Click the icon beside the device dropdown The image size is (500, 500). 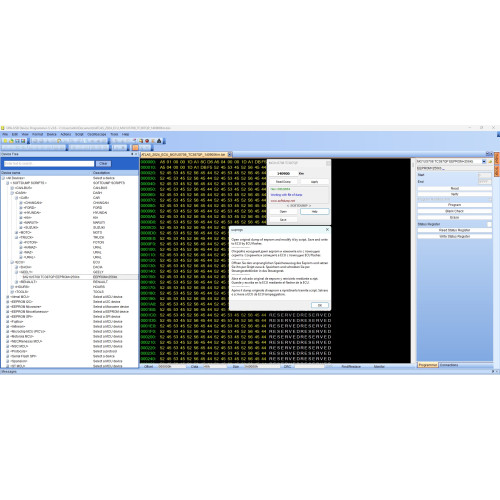(x=490, y=162)
